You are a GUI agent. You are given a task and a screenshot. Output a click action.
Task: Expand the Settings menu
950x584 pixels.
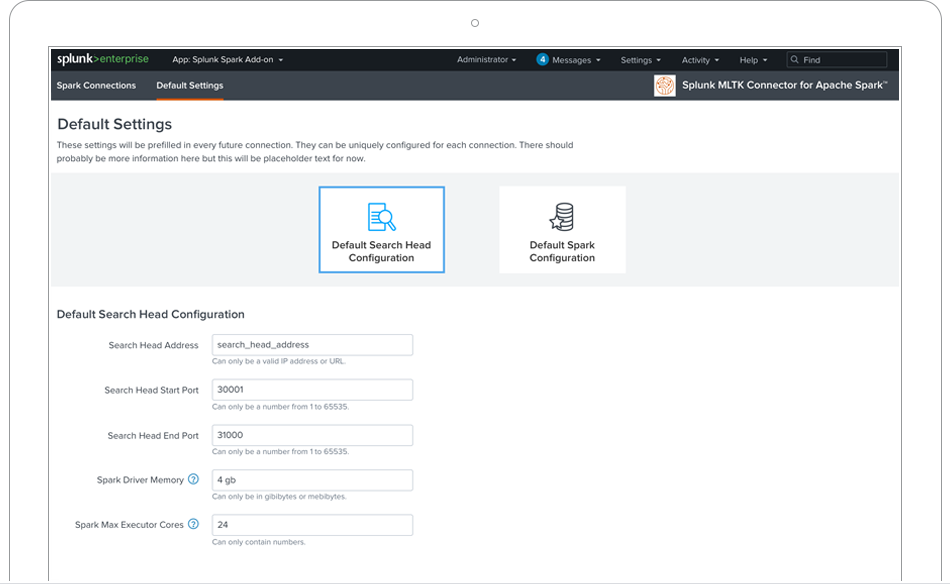click(x=640, y=60)
